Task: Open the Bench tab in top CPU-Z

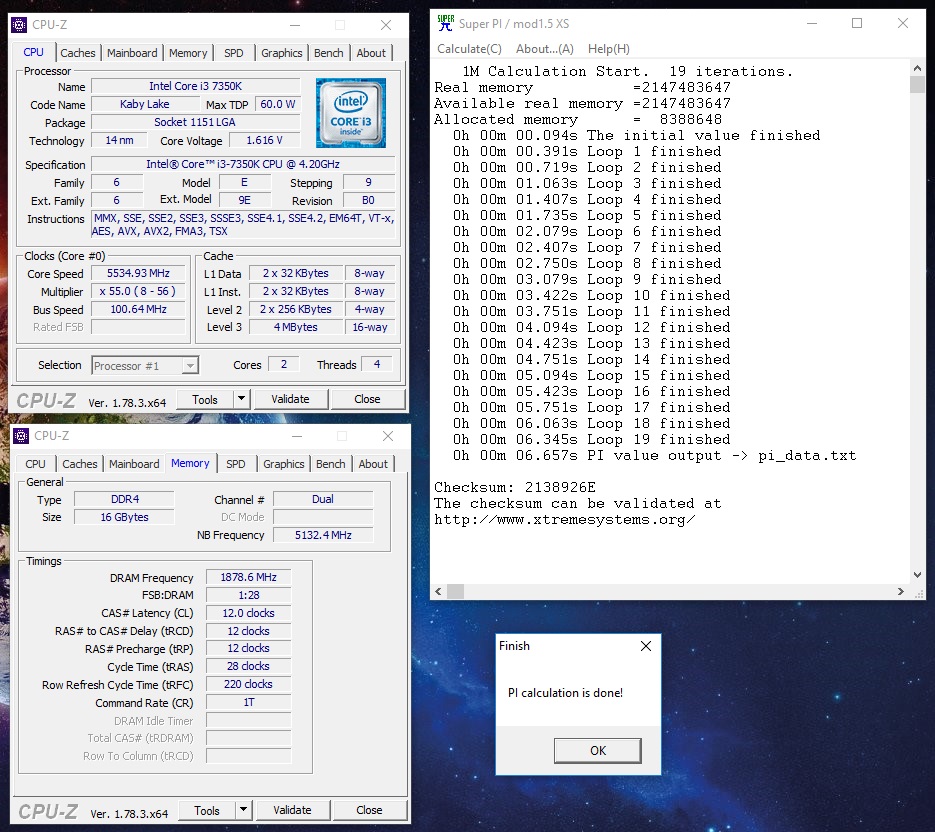Action: tap(329, 52)
